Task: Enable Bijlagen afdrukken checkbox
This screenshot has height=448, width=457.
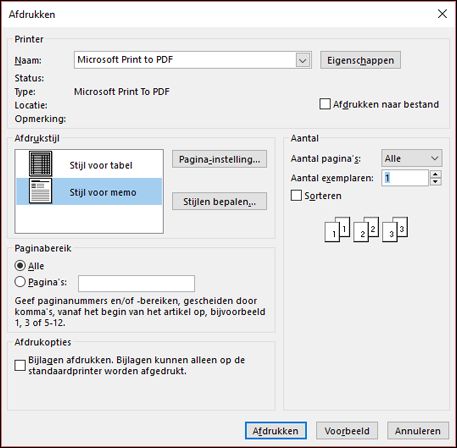Action: click(x=20, y=365)
